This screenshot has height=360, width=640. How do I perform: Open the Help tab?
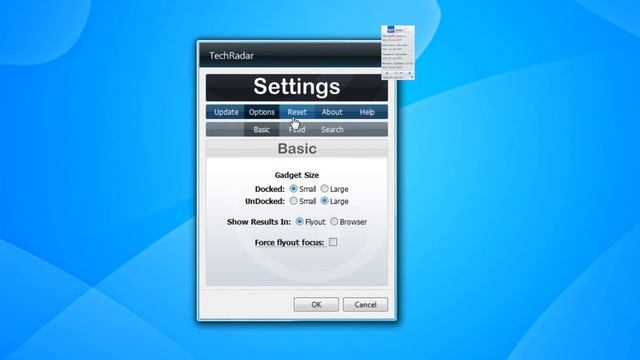367,112
